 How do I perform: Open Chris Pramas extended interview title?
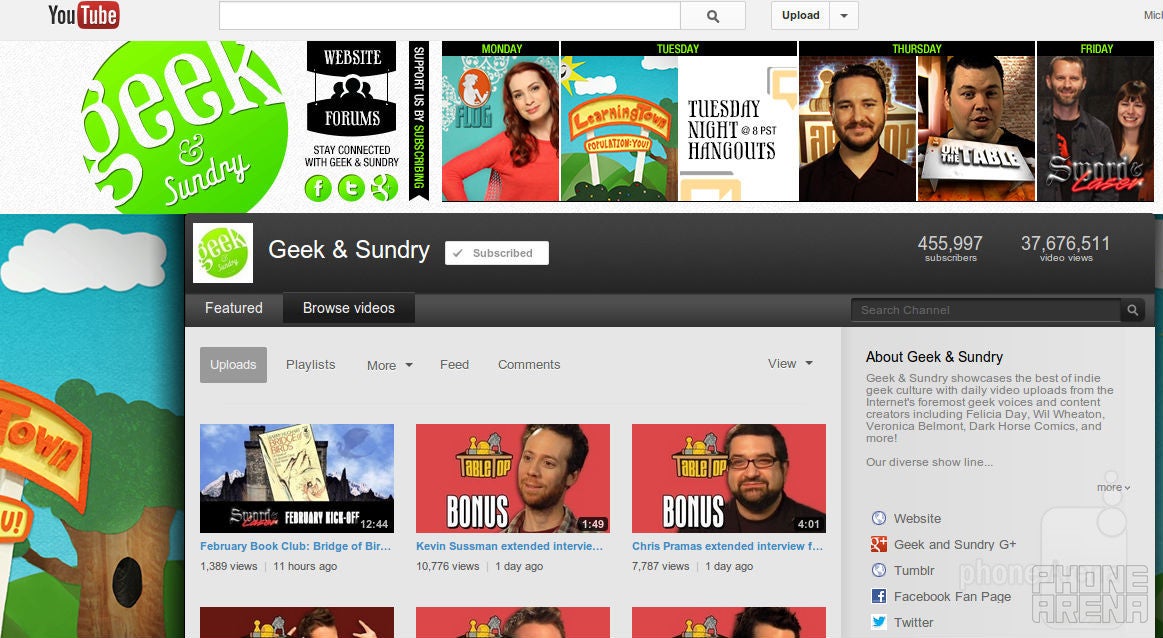click(x=727, y=546)
